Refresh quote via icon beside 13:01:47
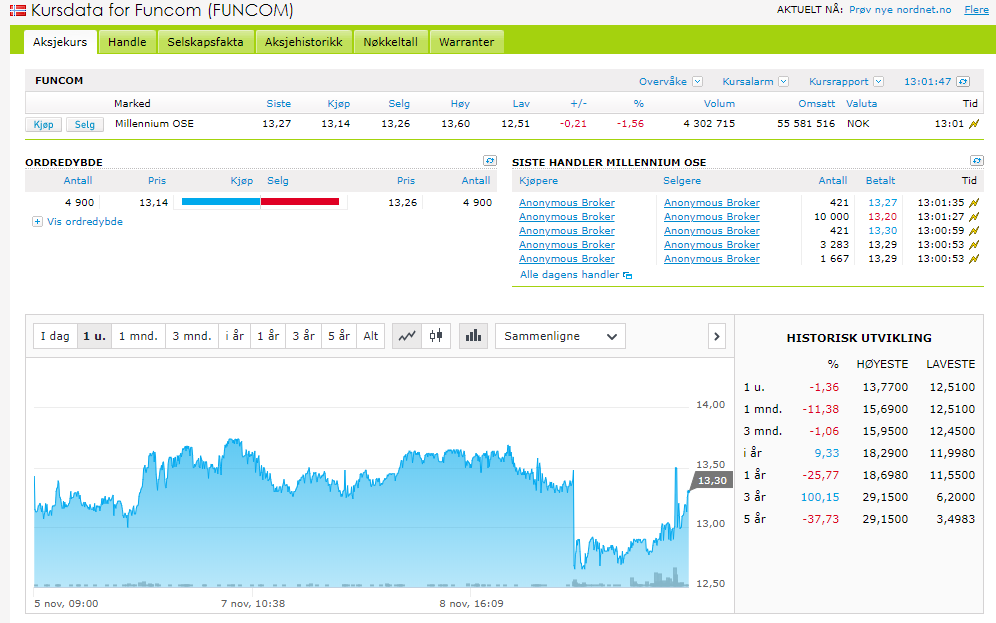The height and width of the screenshot is (623, 996). pyautogui.click(x=963, y=81)
